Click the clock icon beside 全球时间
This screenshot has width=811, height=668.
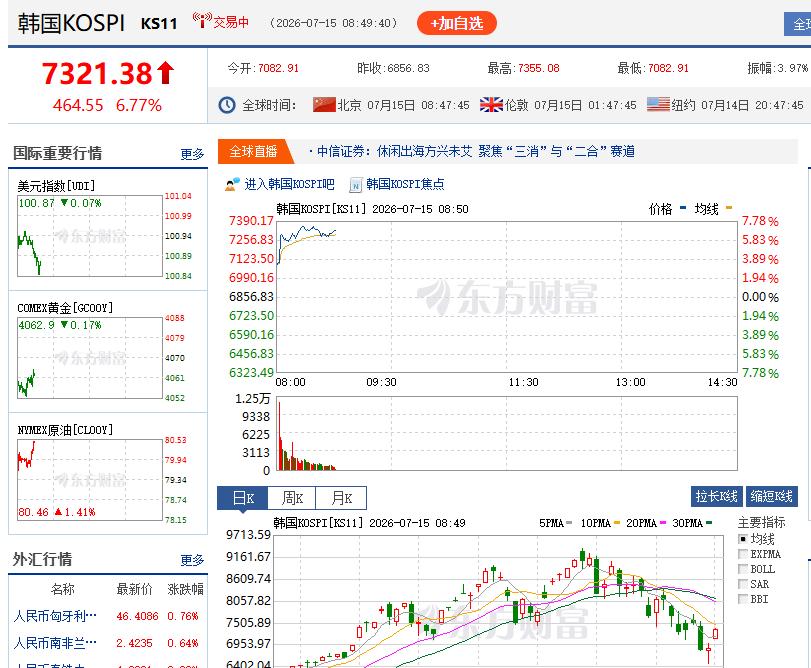pos(227,105)
